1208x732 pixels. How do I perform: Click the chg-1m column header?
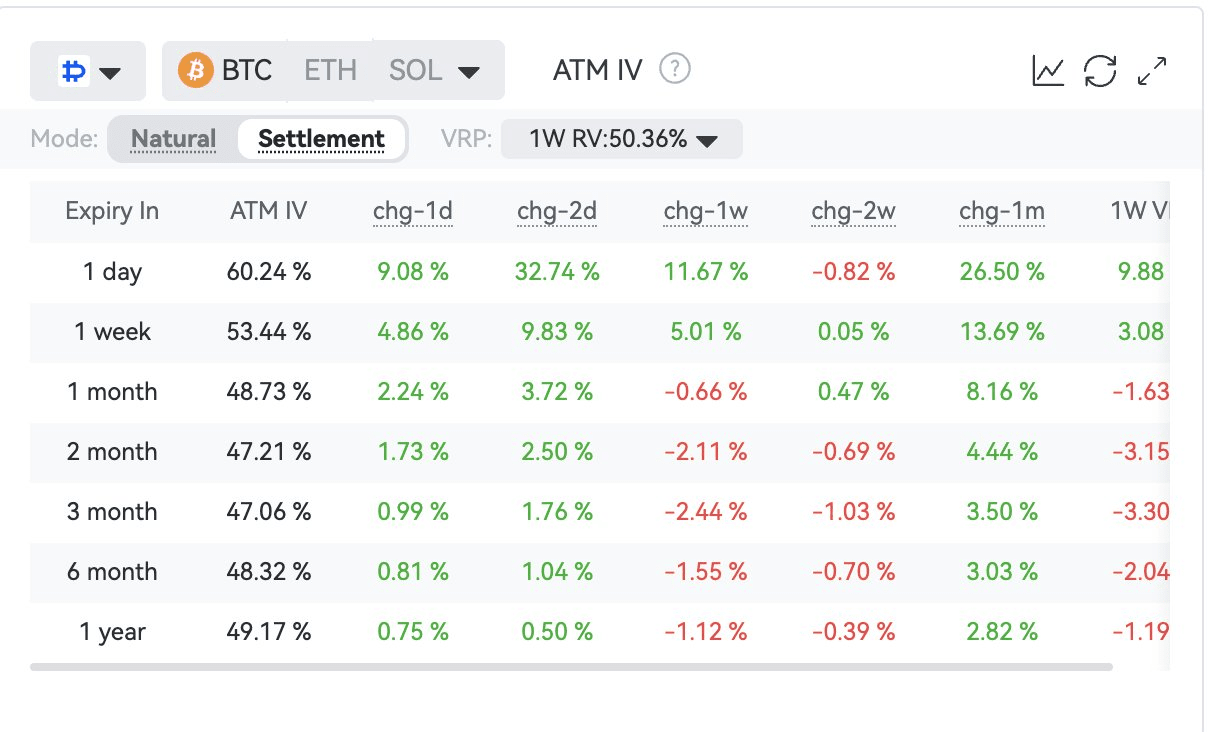pos(1001,211)
